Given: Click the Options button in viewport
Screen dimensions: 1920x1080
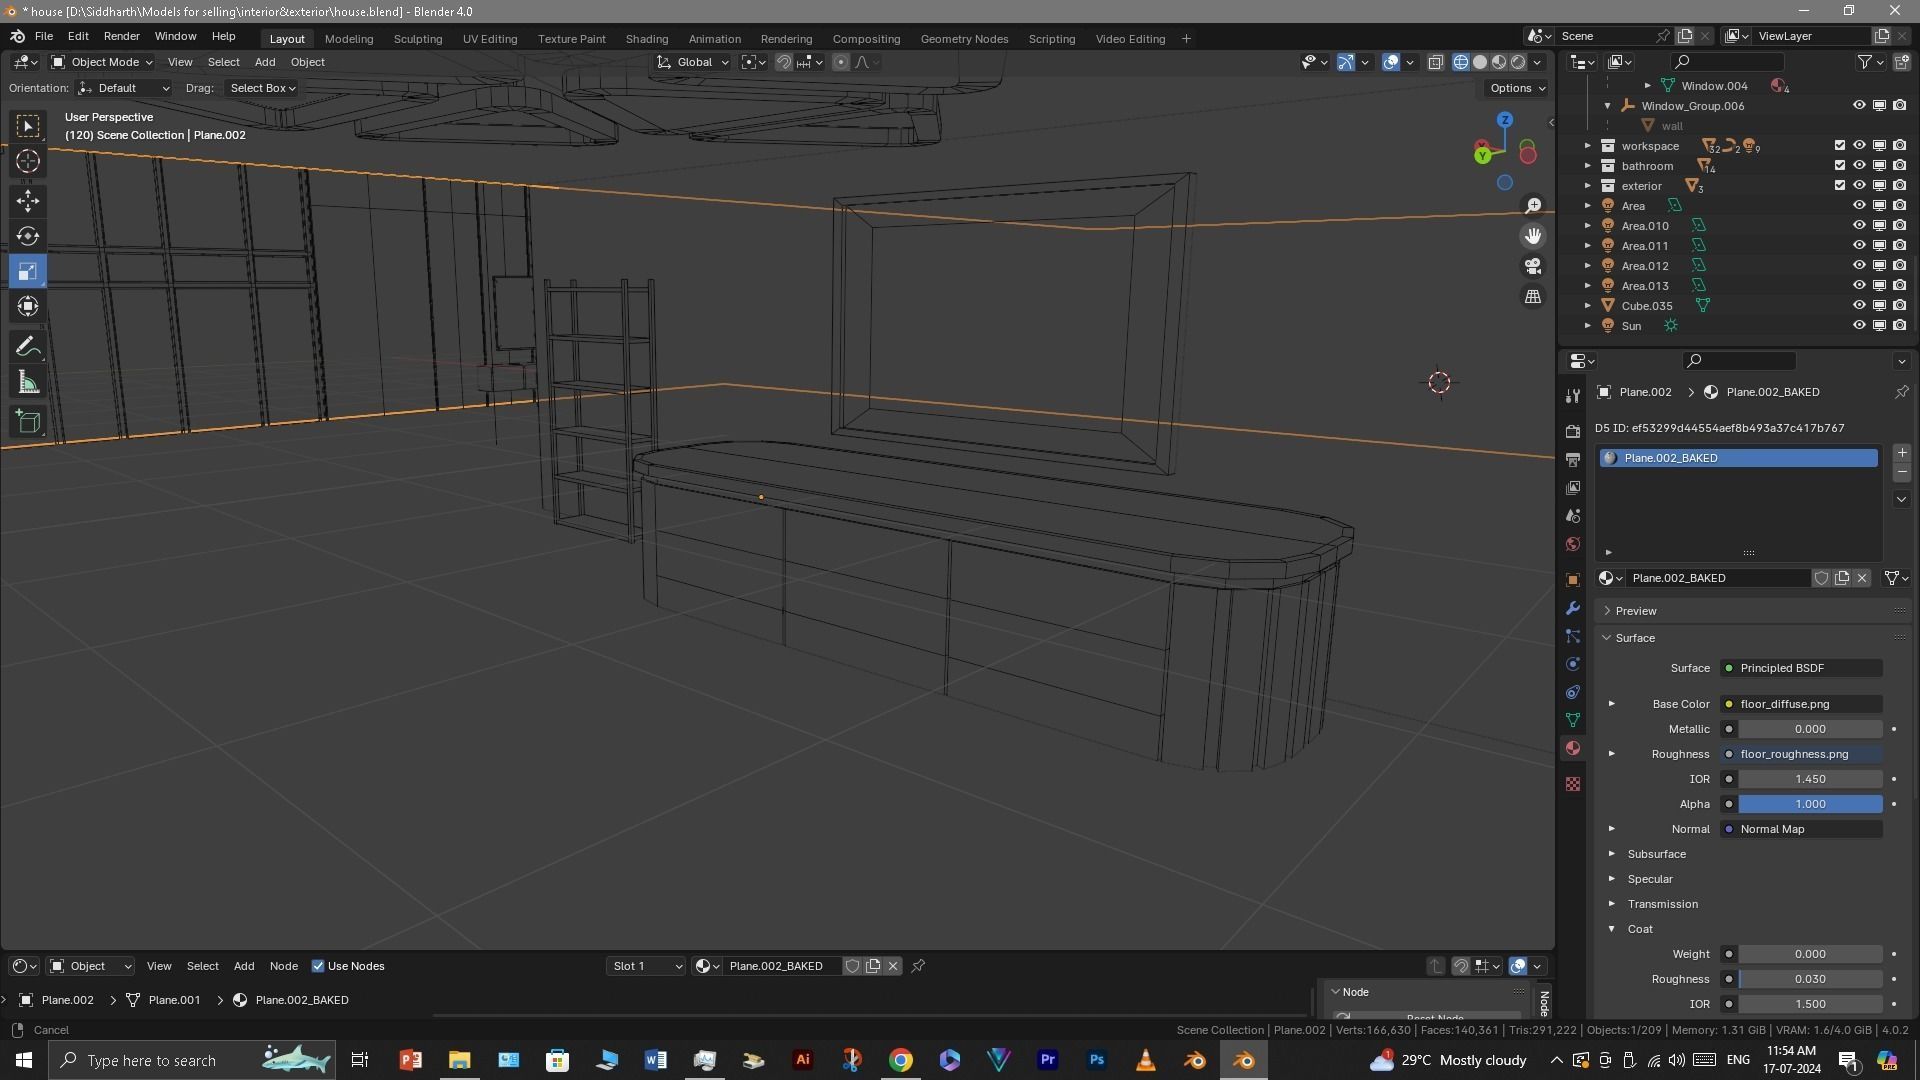Looking at the screenshot, I should (x=1517, y=88).
